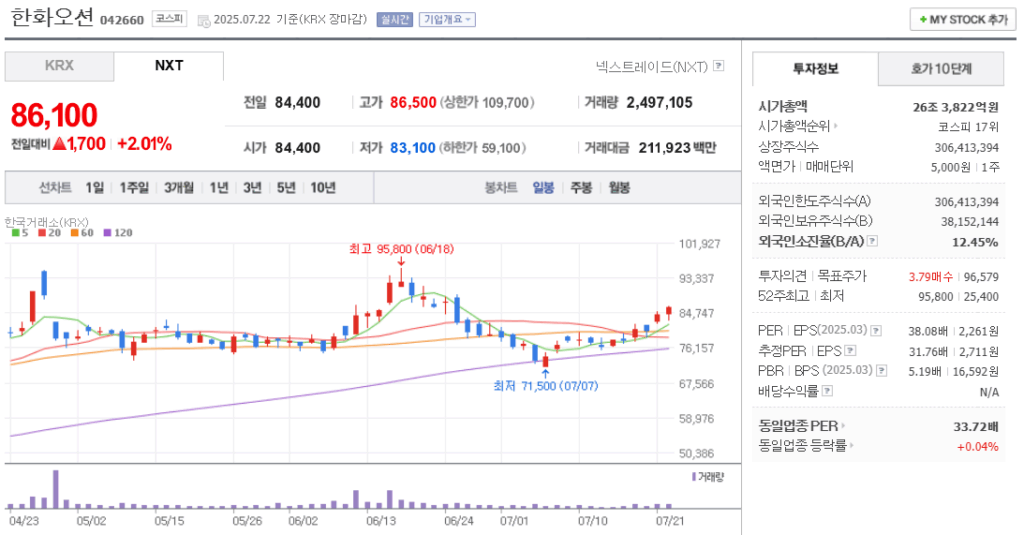Viewport: 1024px width, 535px height.
Task: Click the 외국인소진율(B/A) help icon
Action: [872, 241]
